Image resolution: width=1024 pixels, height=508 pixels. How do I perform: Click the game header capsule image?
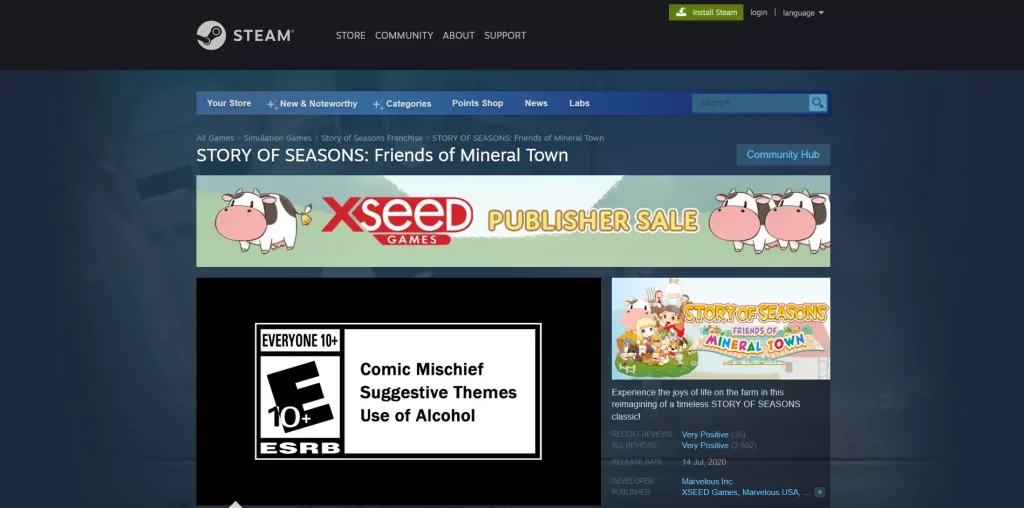(x=721, y=328)
